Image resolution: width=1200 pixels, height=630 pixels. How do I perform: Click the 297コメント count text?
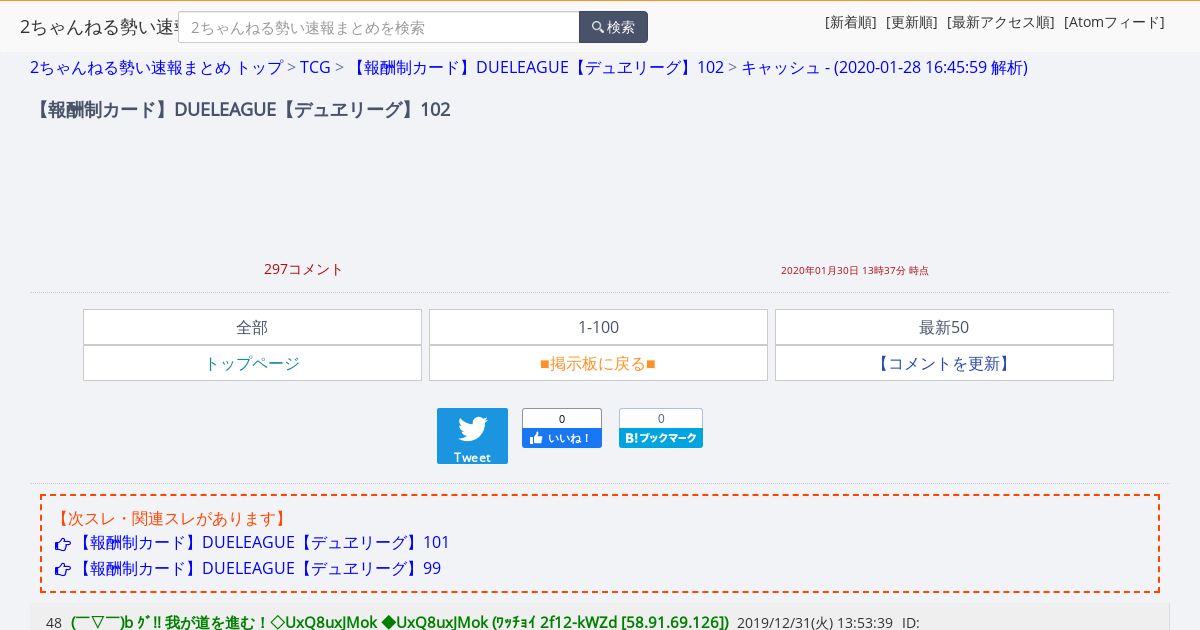(304, 269)
